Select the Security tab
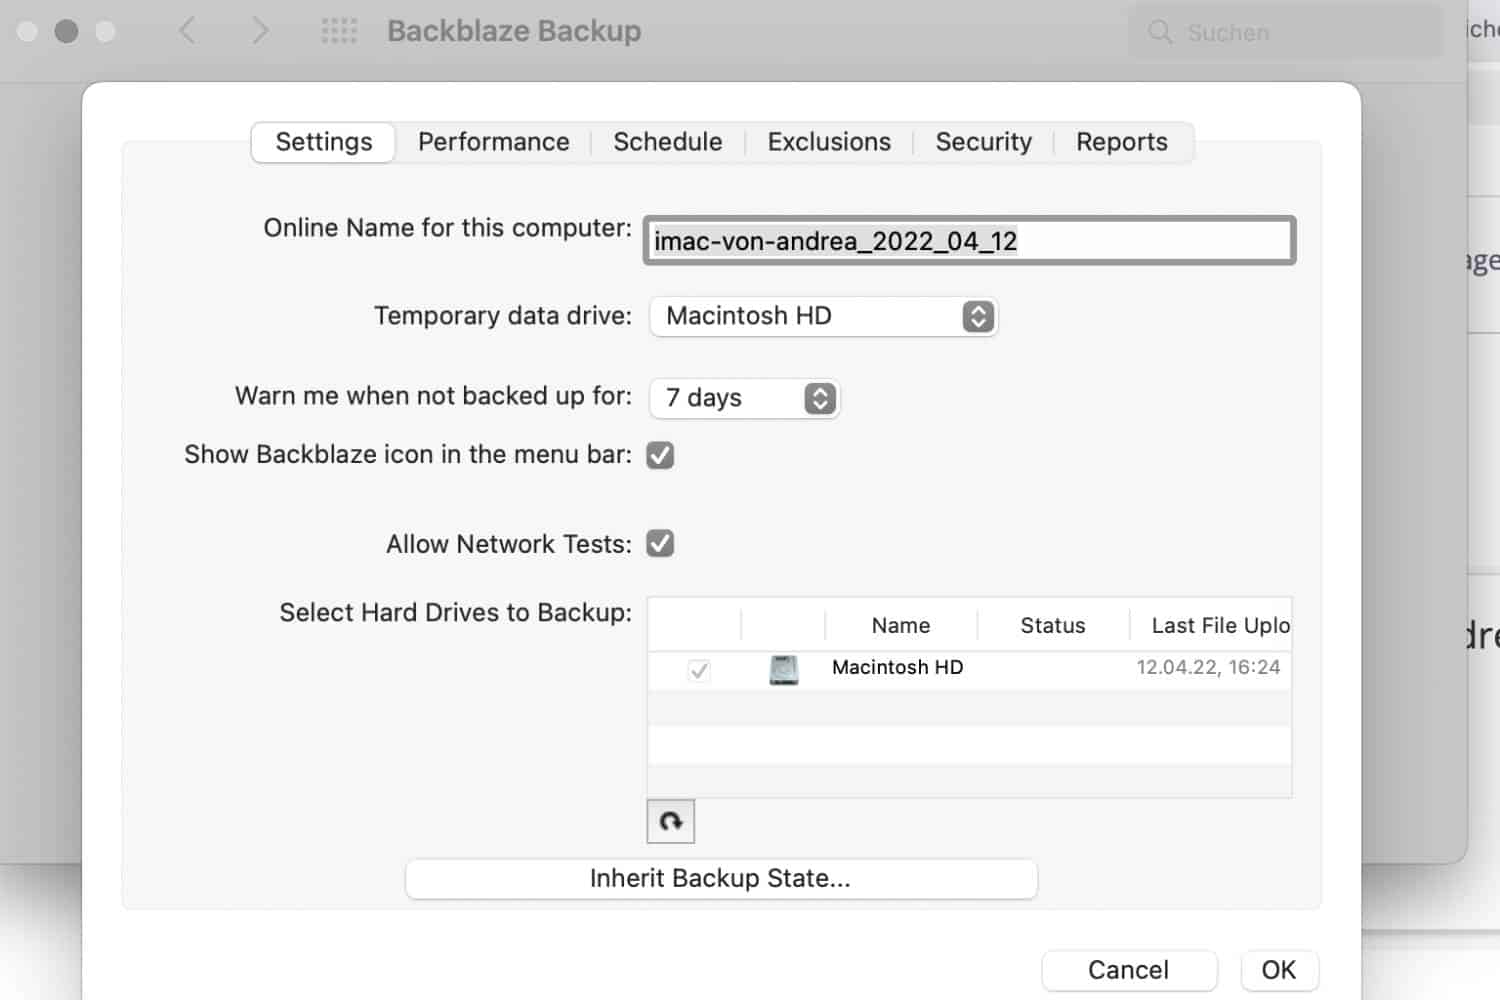The image size is (1500, 1000). (984, 142)
